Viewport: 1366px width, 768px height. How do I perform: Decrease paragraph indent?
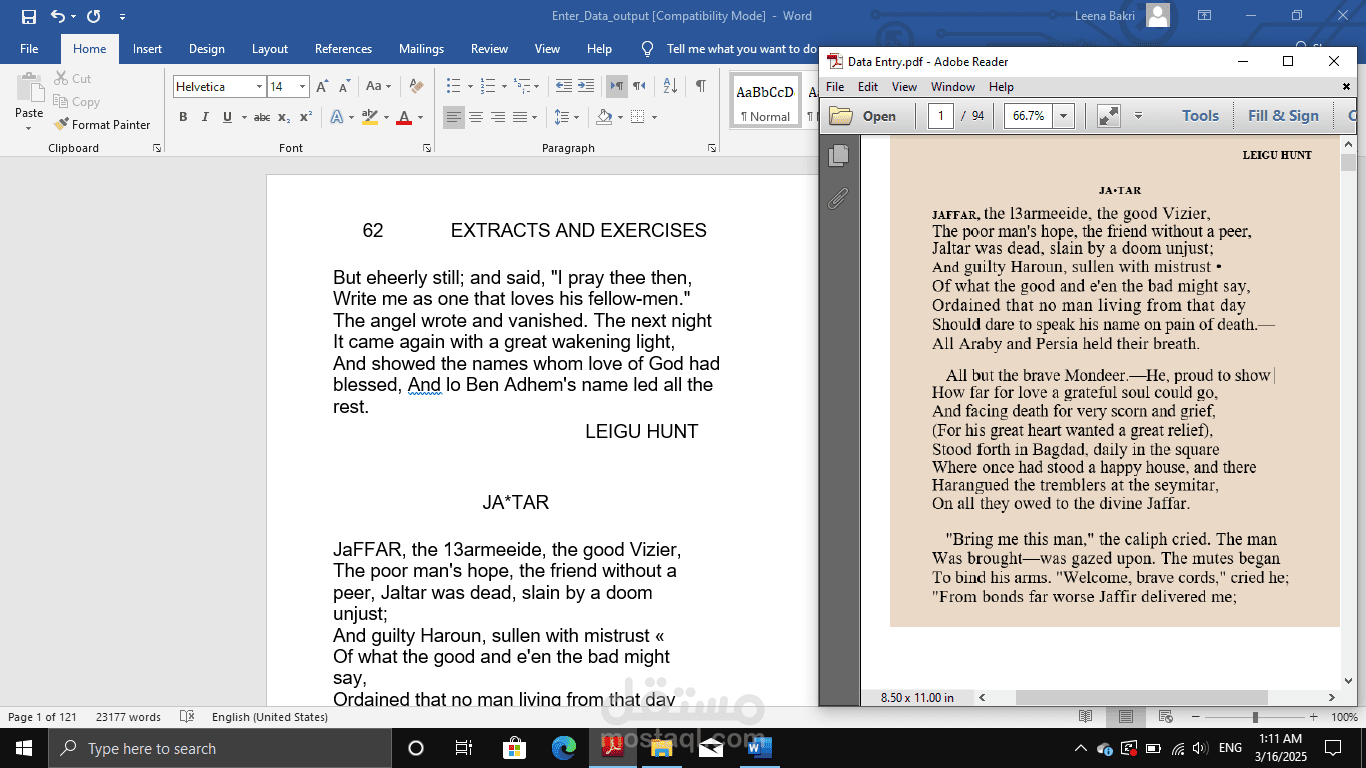564,86
